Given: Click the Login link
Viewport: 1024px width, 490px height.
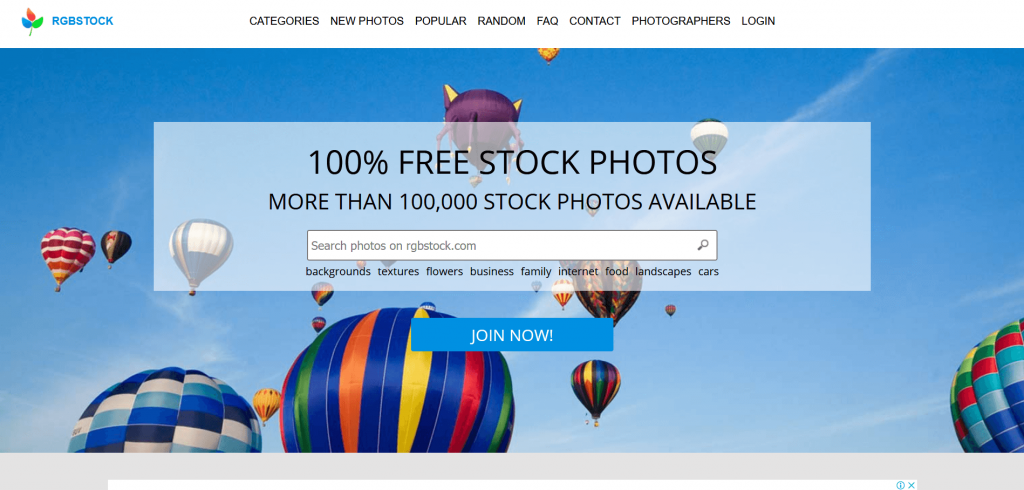Looking at the screenshot, I should click(758, 21).
